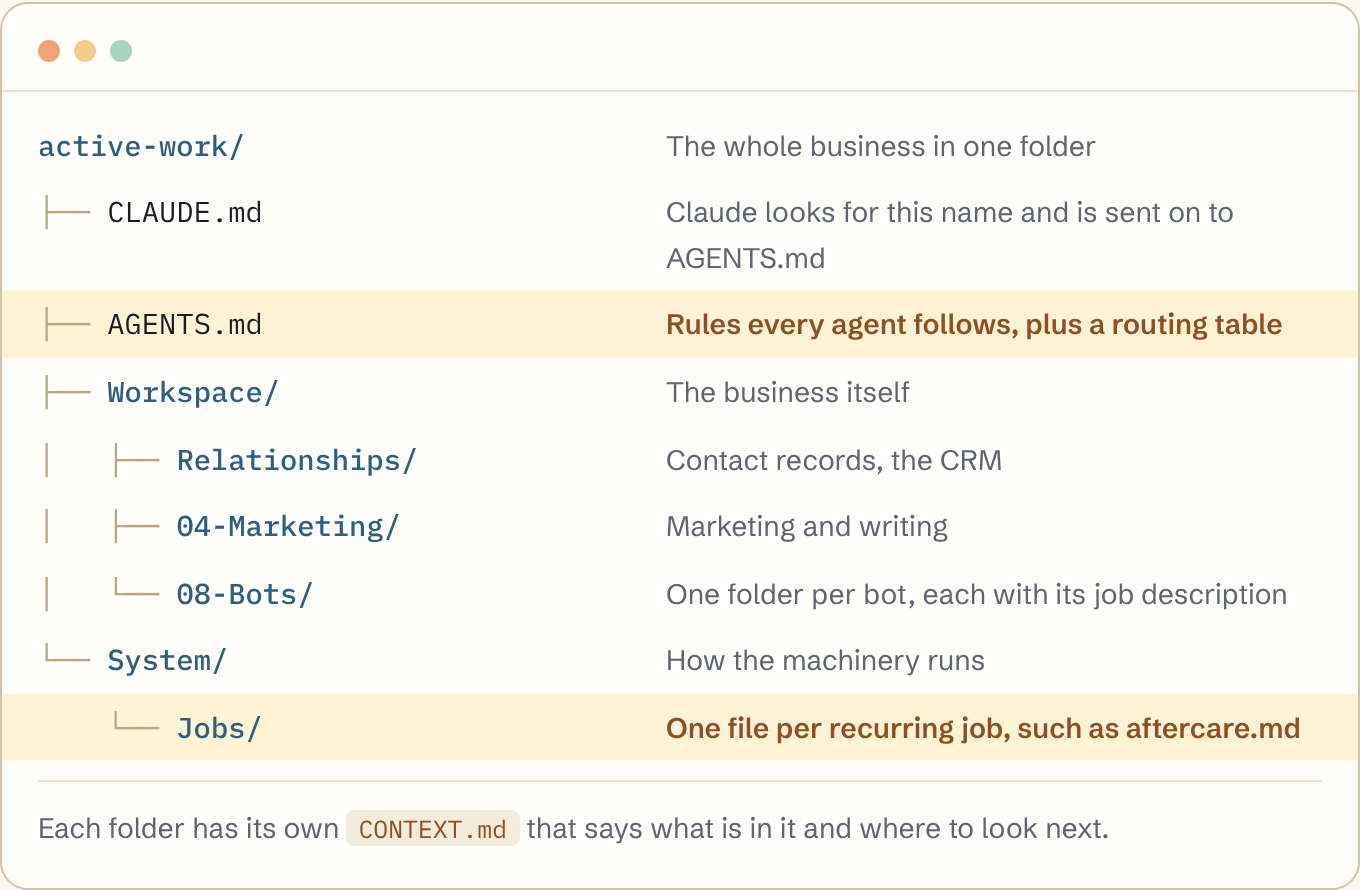The height and width of the screenshot is (890, 1360).
Task: Click the text "Contact records, the CRM"
Action: tap(834, 460)
